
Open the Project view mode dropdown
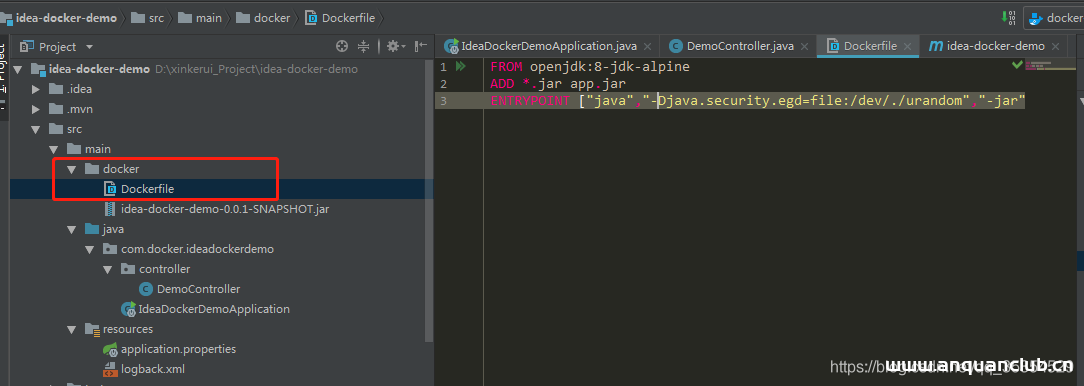click(x=89, y=47)
